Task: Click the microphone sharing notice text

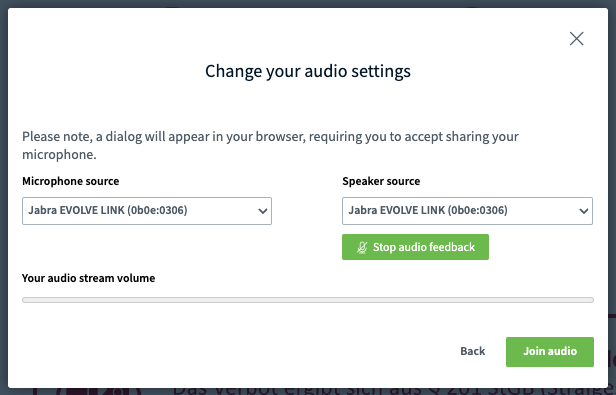Action: point(270,145)
